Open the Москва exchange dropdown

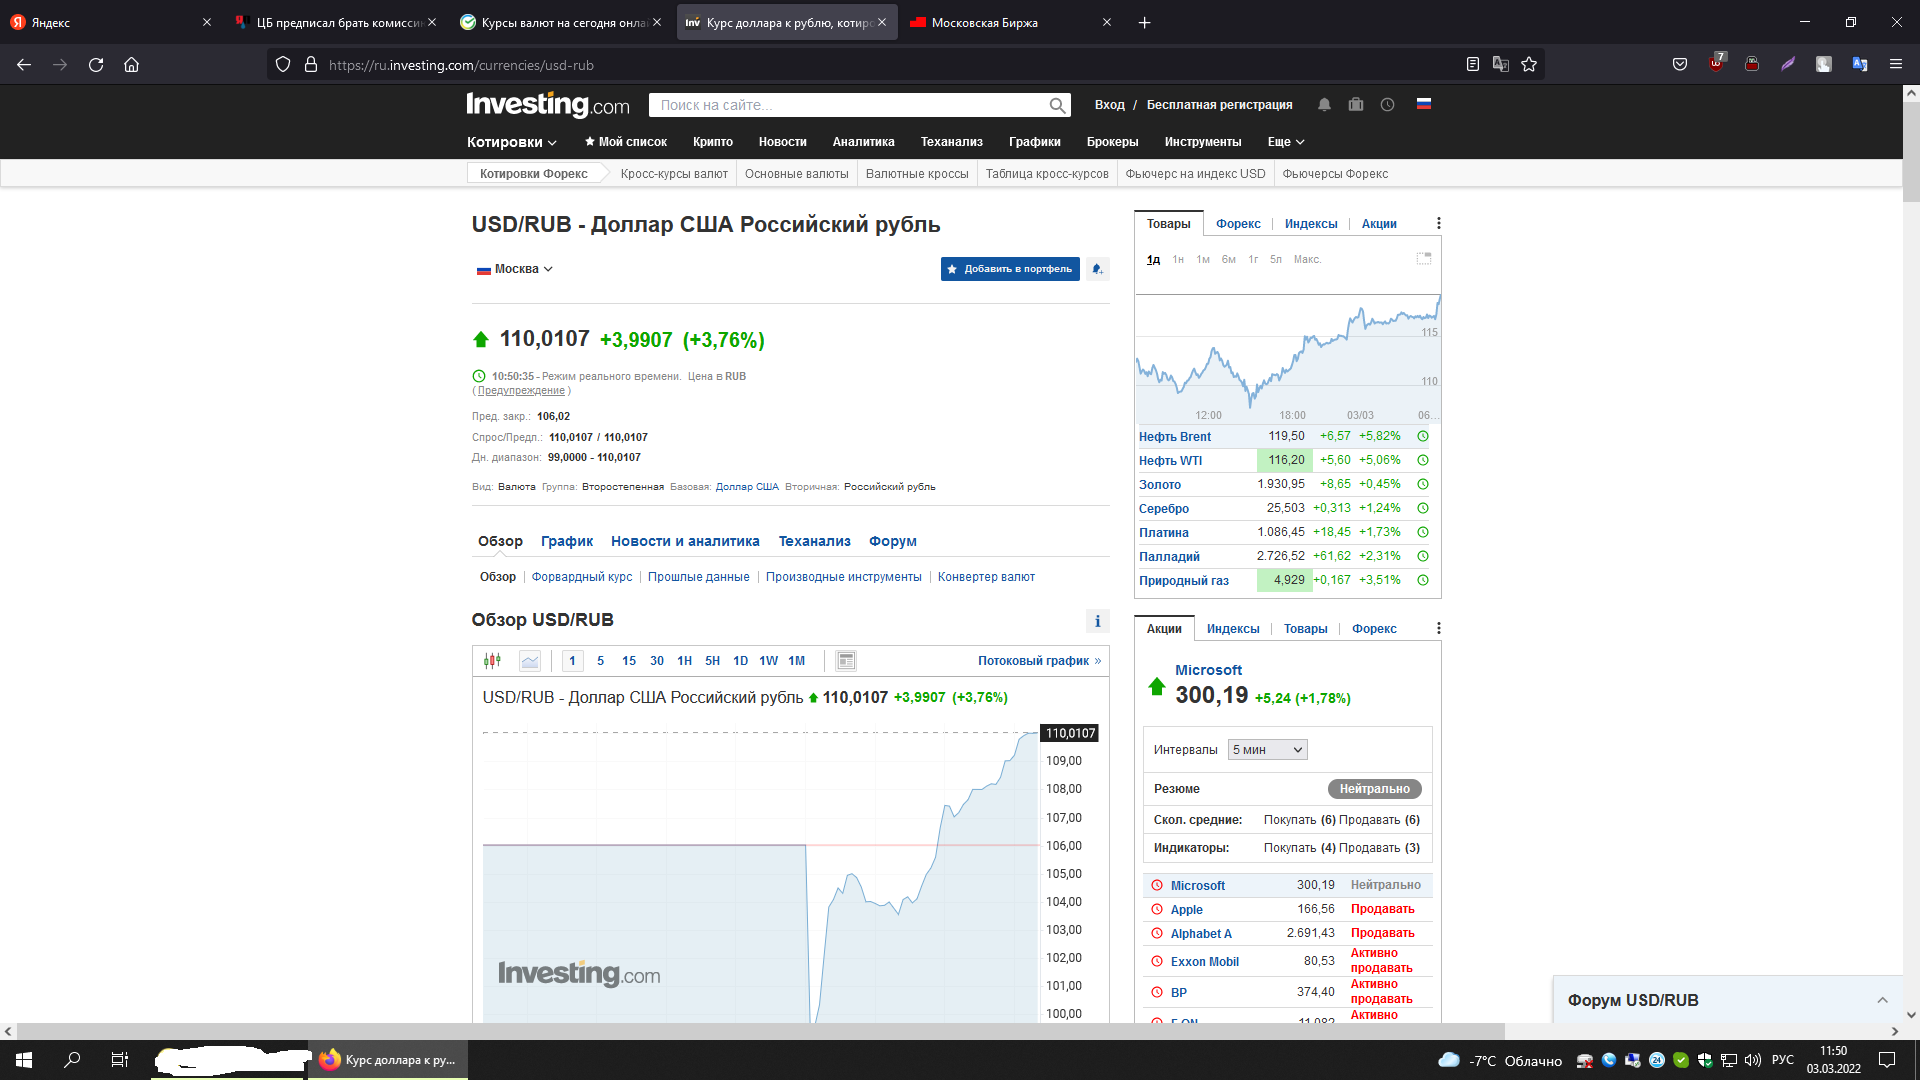tap(515, 269)
